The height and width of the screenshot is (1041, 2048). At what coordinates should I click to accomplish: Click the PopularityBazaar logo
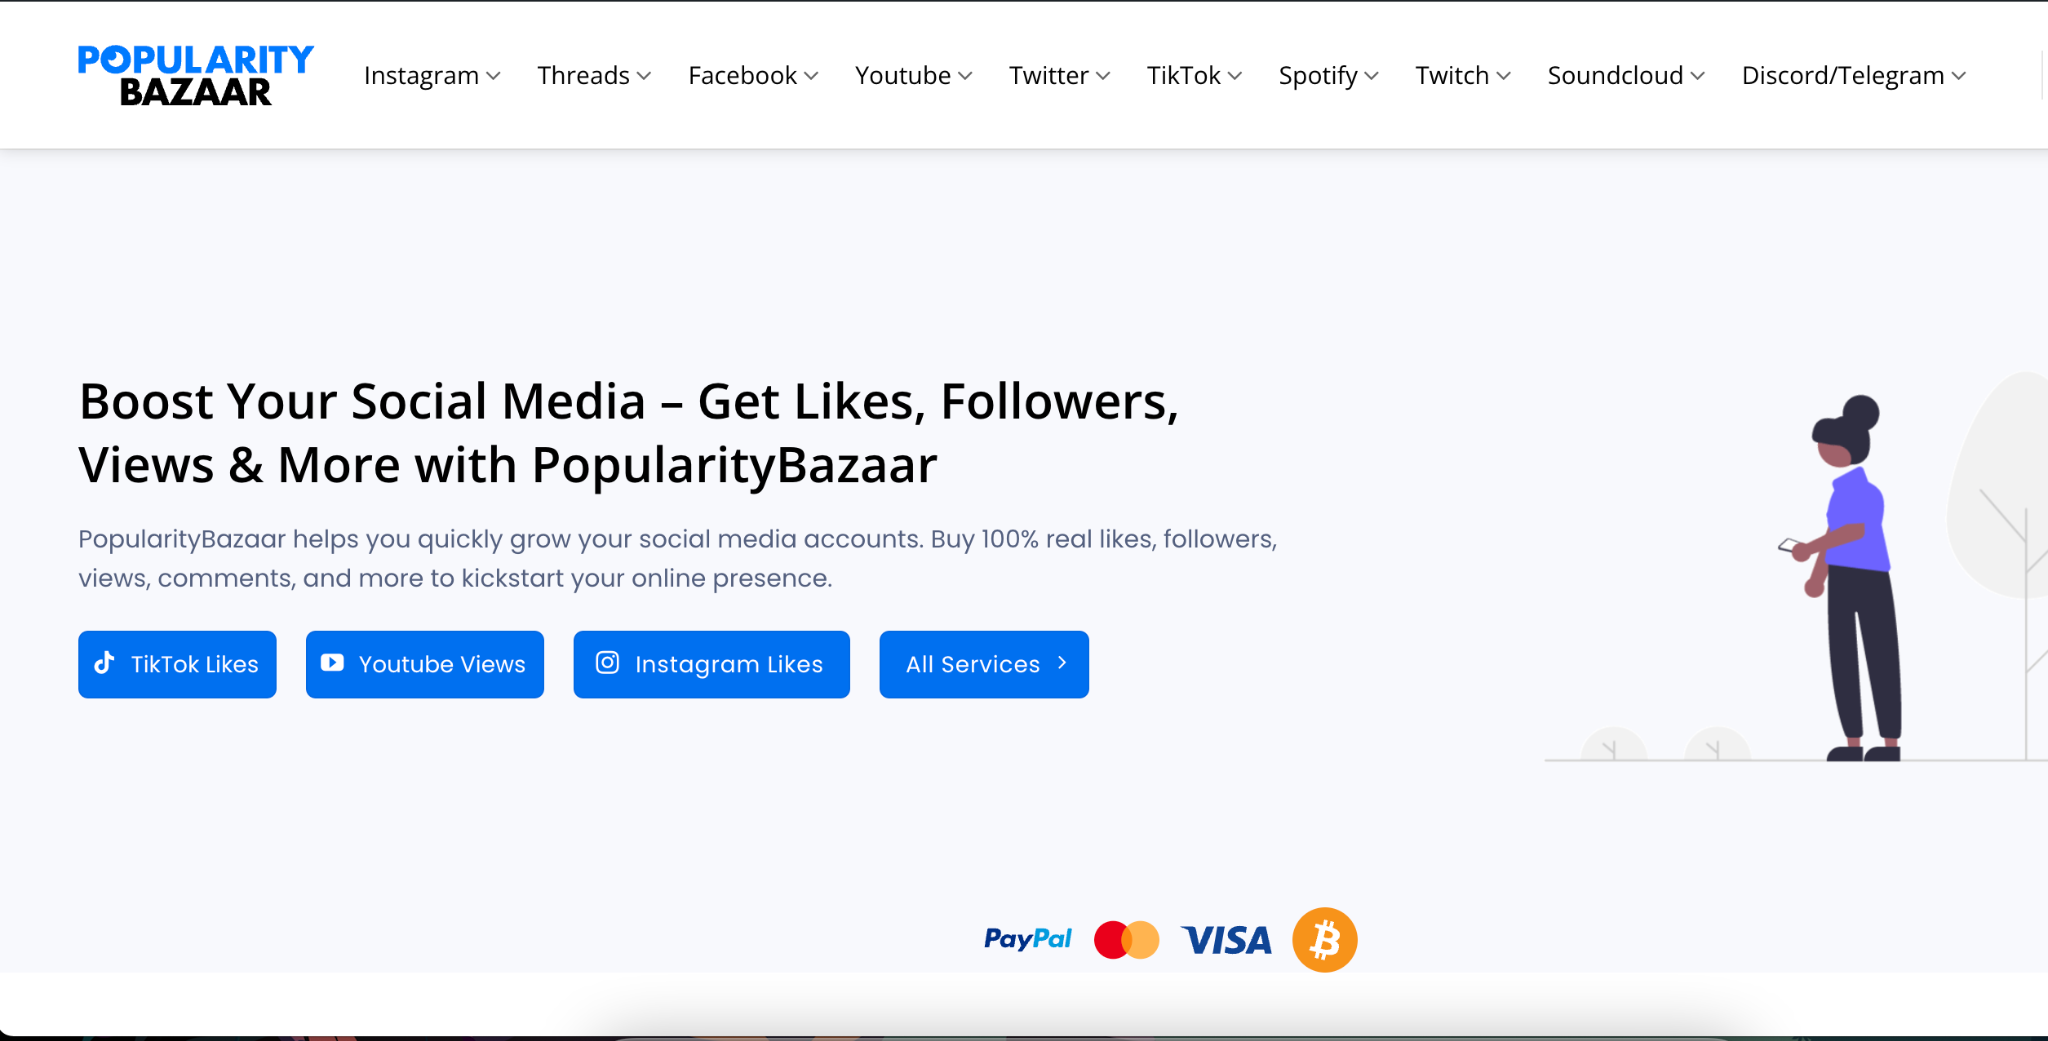[196, 75]
